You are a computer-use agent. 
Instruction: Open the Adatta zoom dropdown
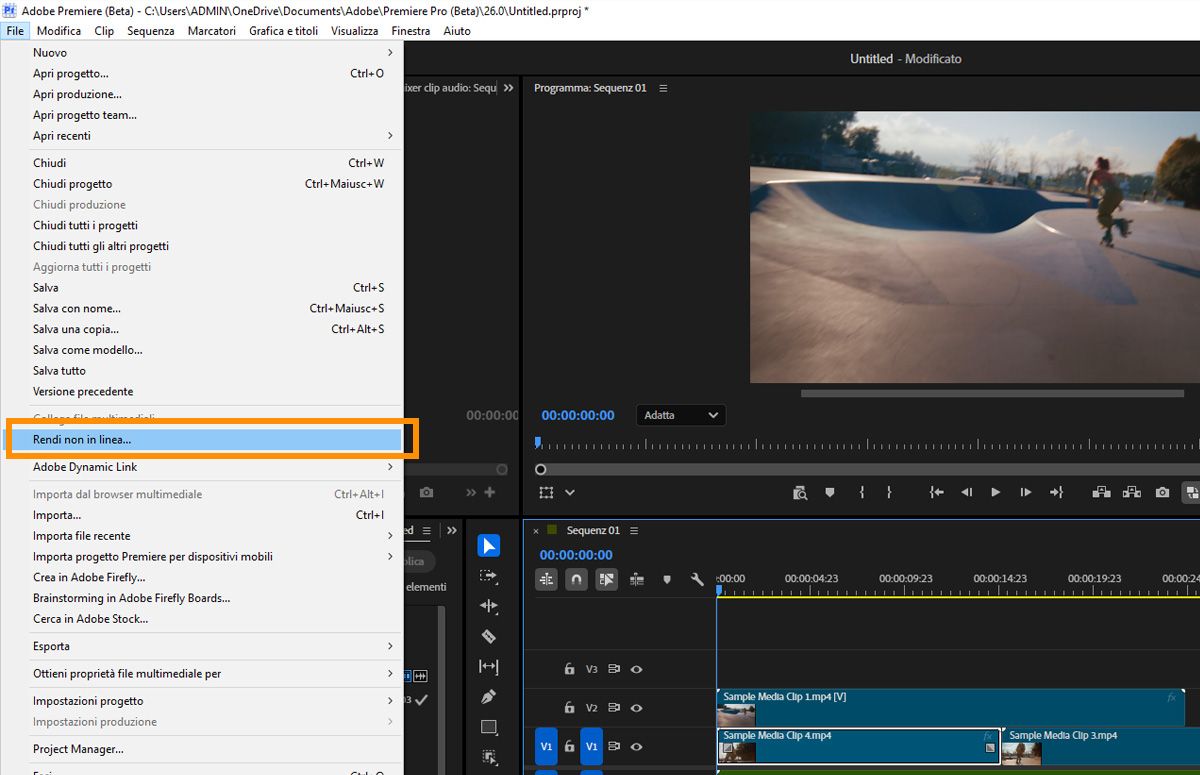pyautogui.click(x=681, y=415)
